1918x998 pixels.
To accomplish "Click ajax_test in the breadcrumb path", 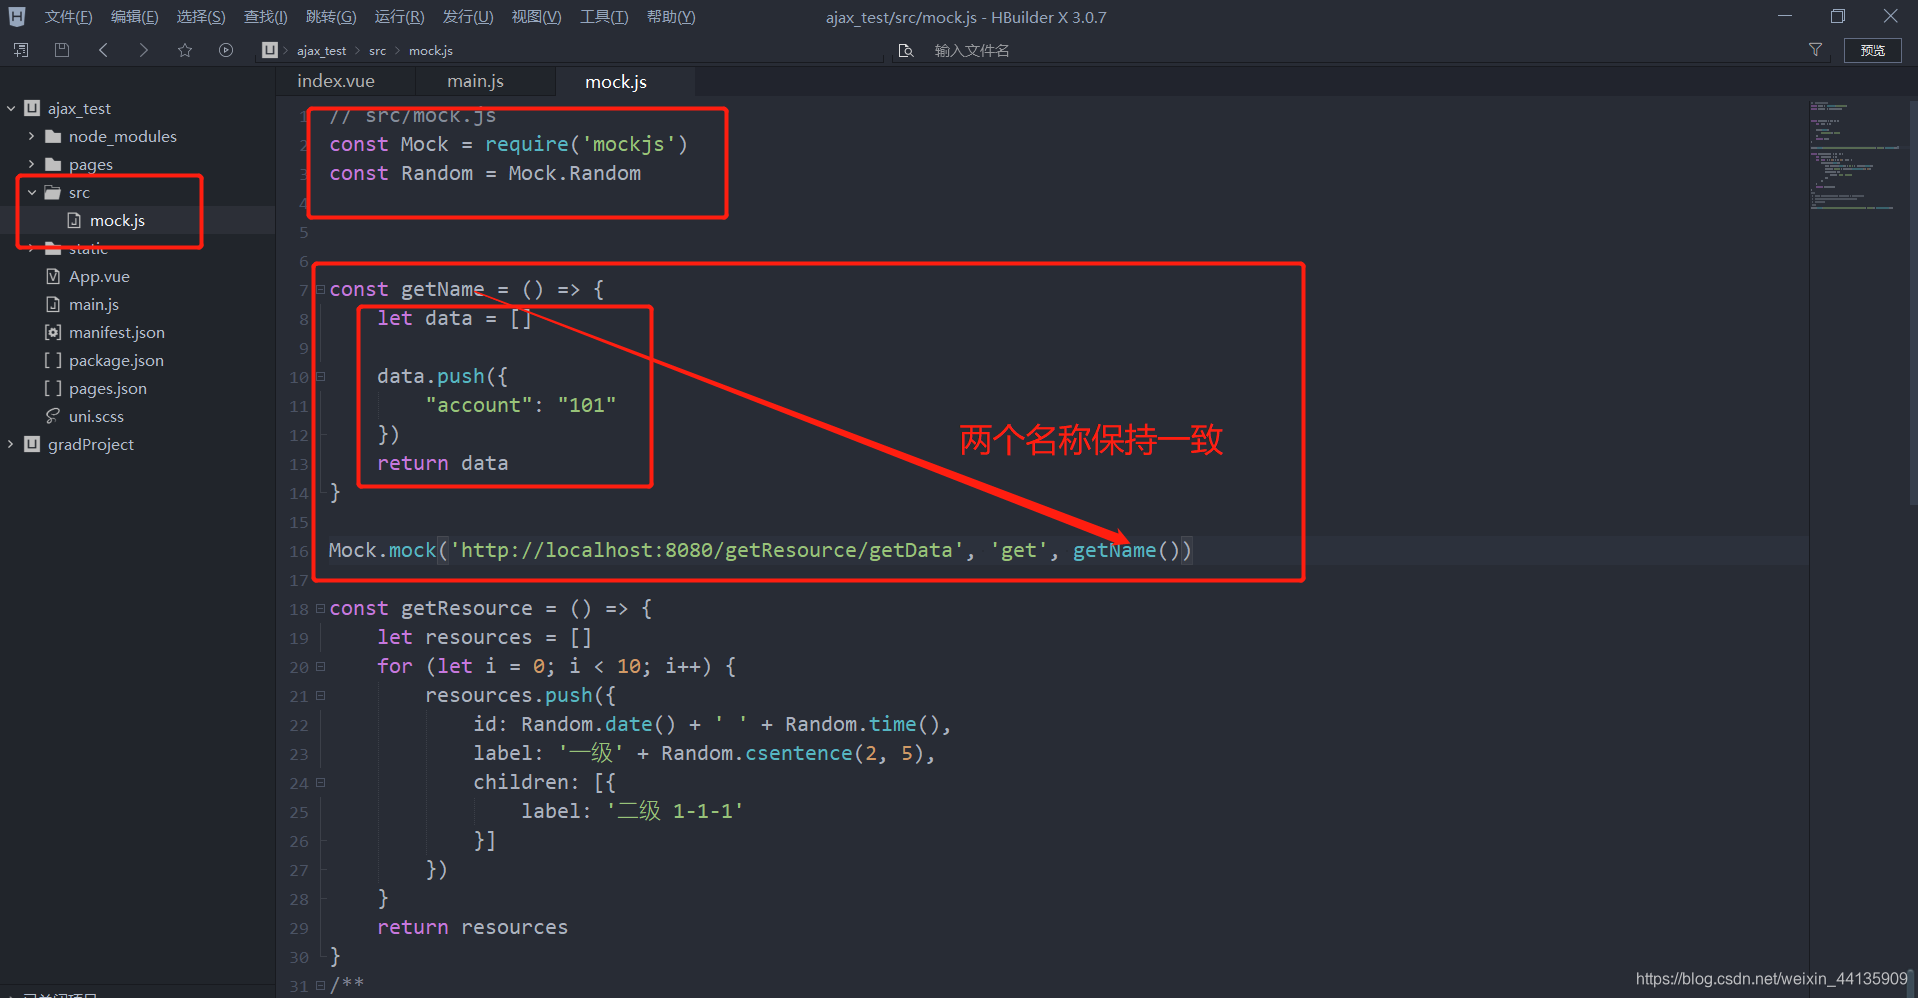I will tap(321, 51).
